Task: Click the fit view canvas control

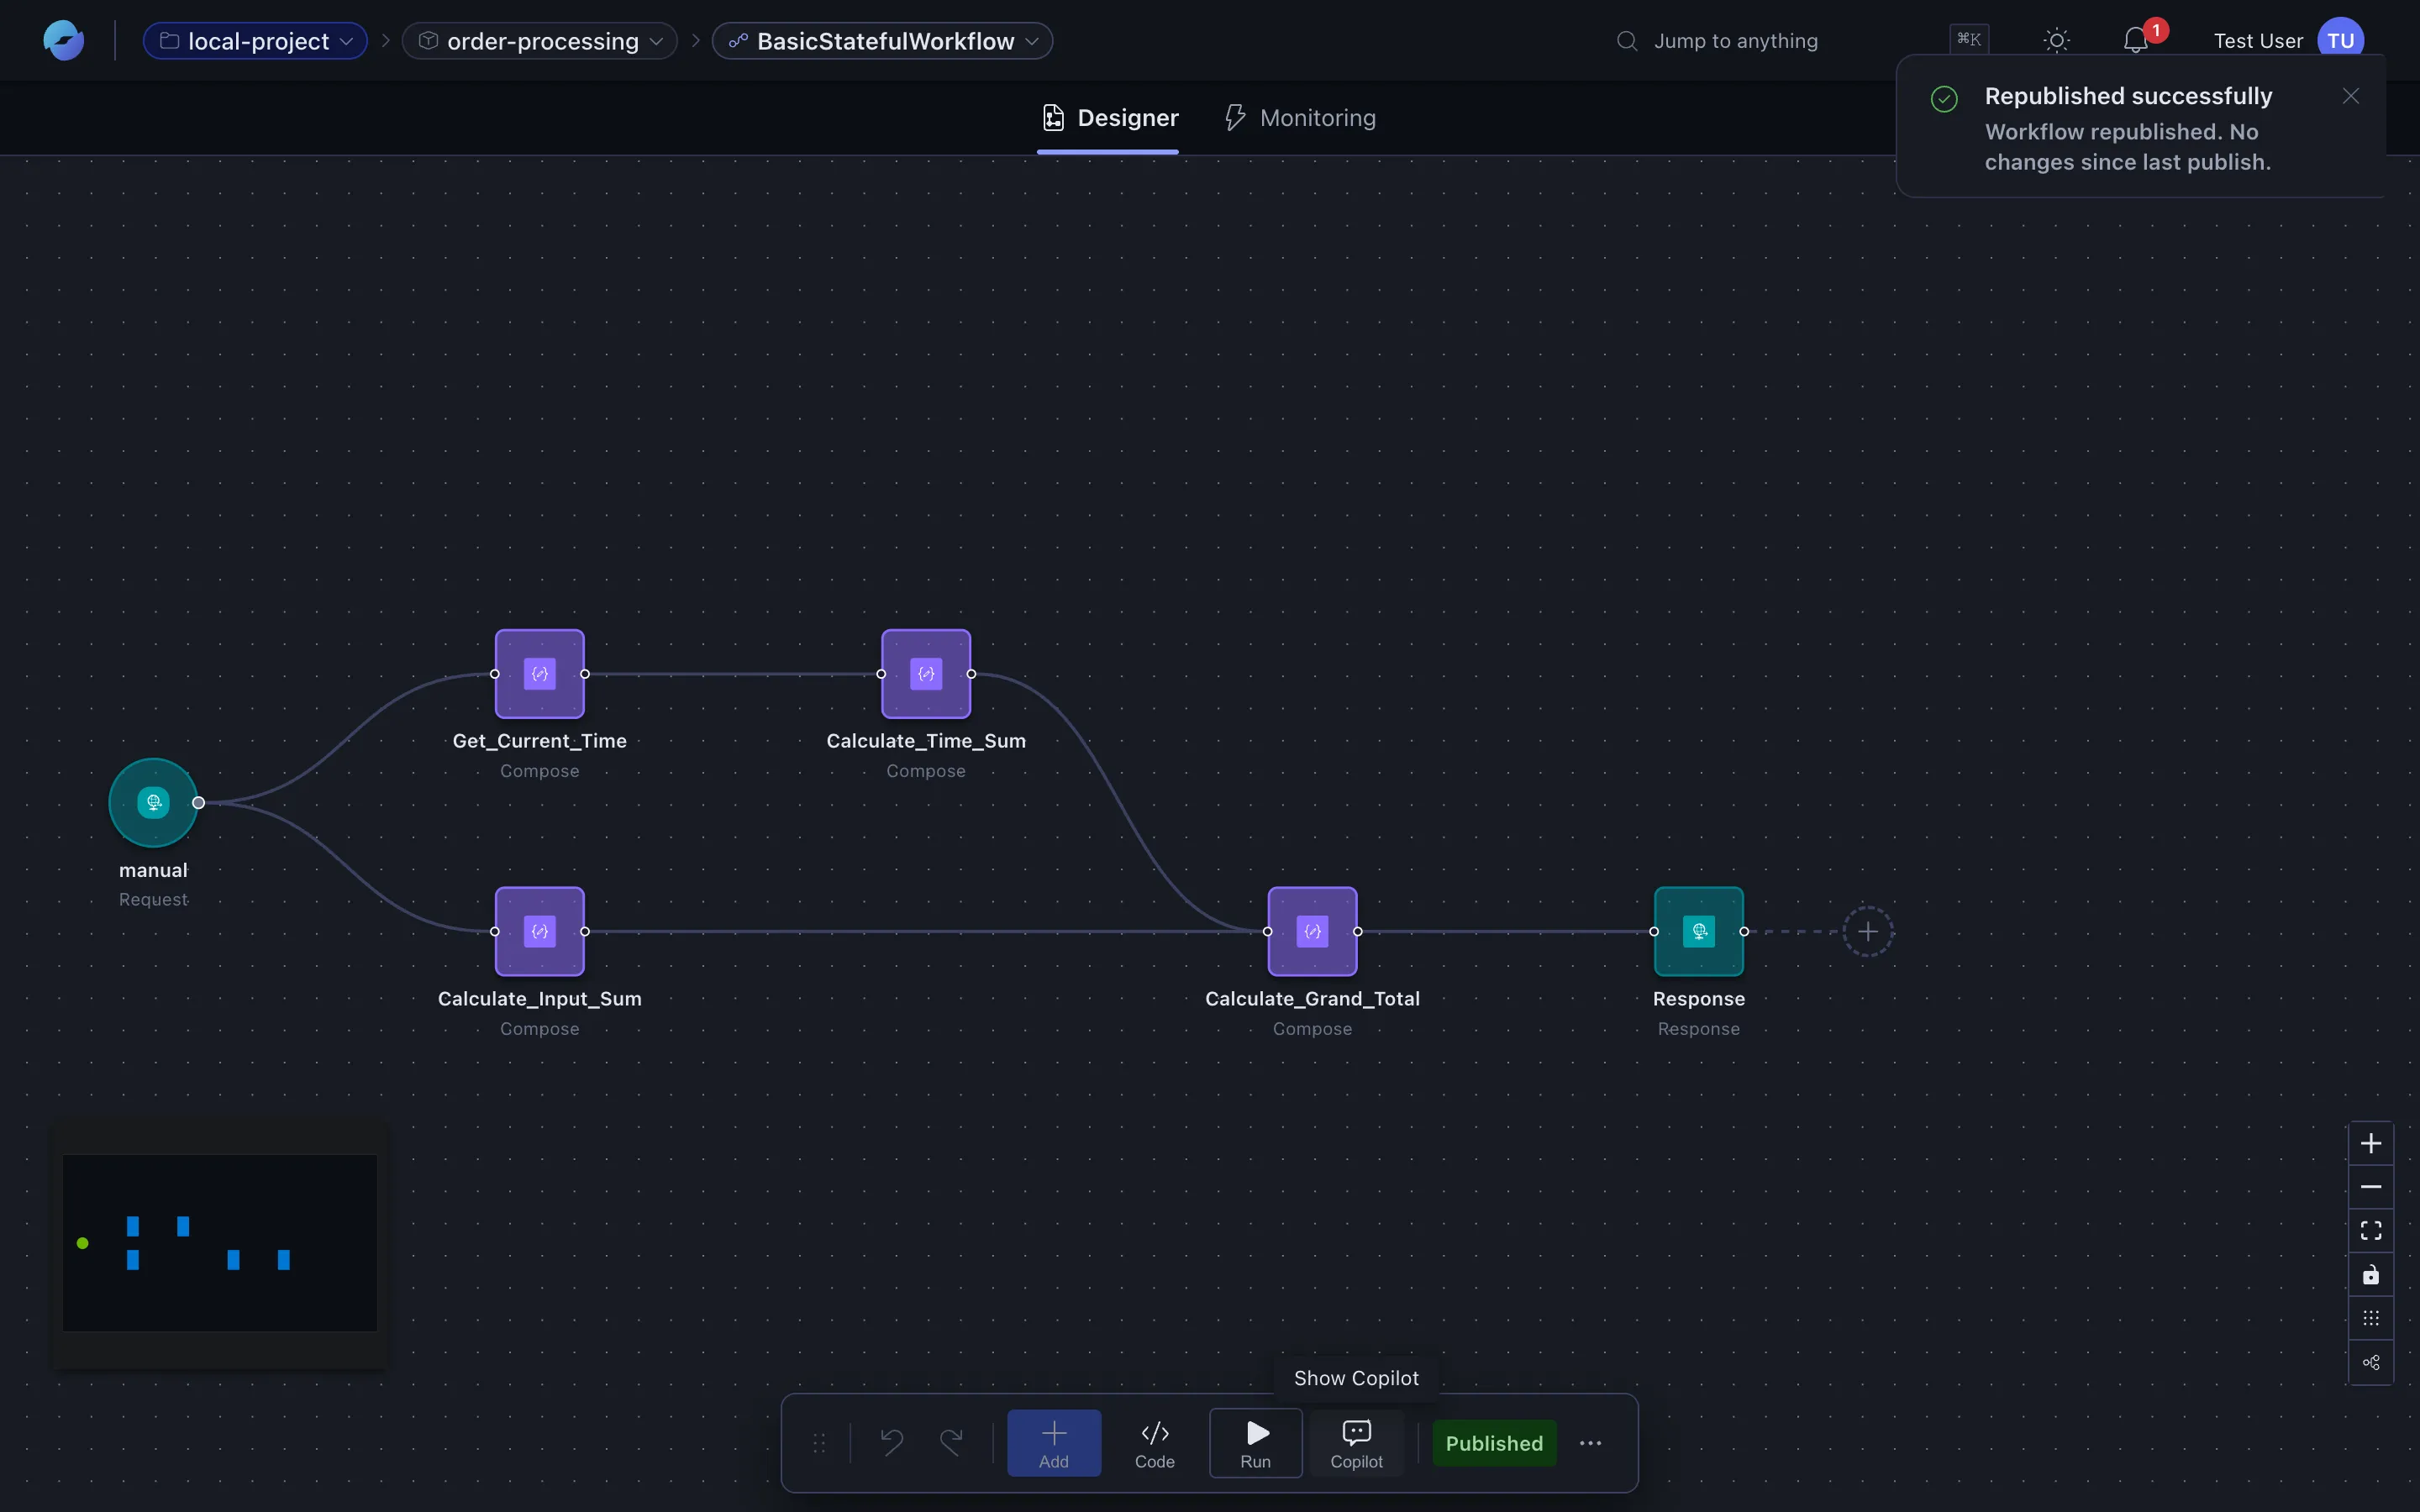Action: click(2371, 1231)
